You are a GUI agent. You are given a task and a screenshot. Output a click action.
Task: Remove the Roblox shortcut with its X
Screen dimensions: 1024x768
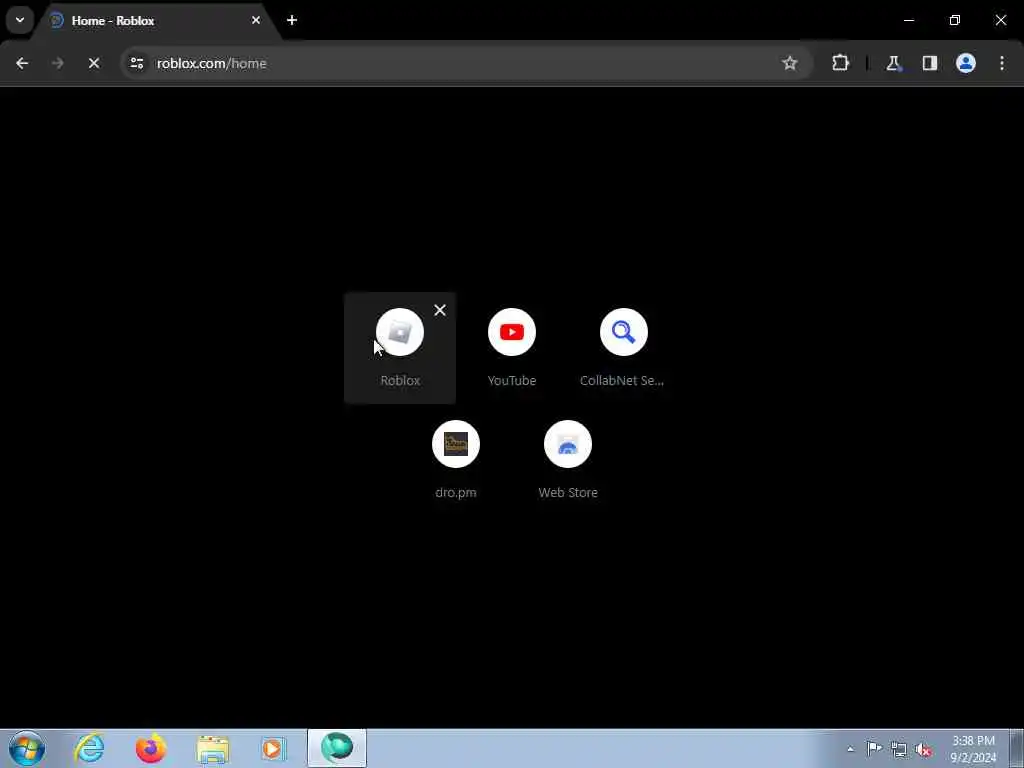[x=440, y=310]
